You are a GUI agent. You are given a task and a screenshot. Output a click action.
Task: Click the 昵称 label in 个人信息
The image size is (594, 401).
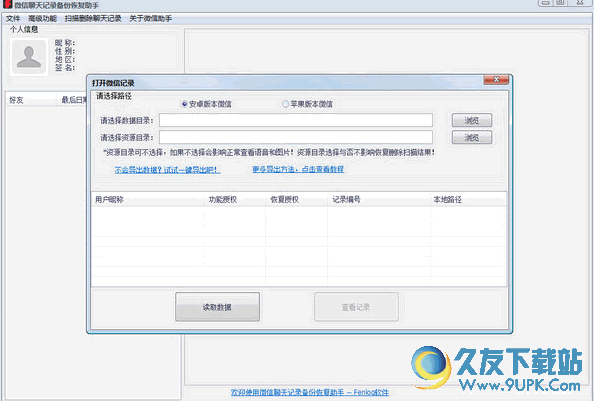(65, 43)
